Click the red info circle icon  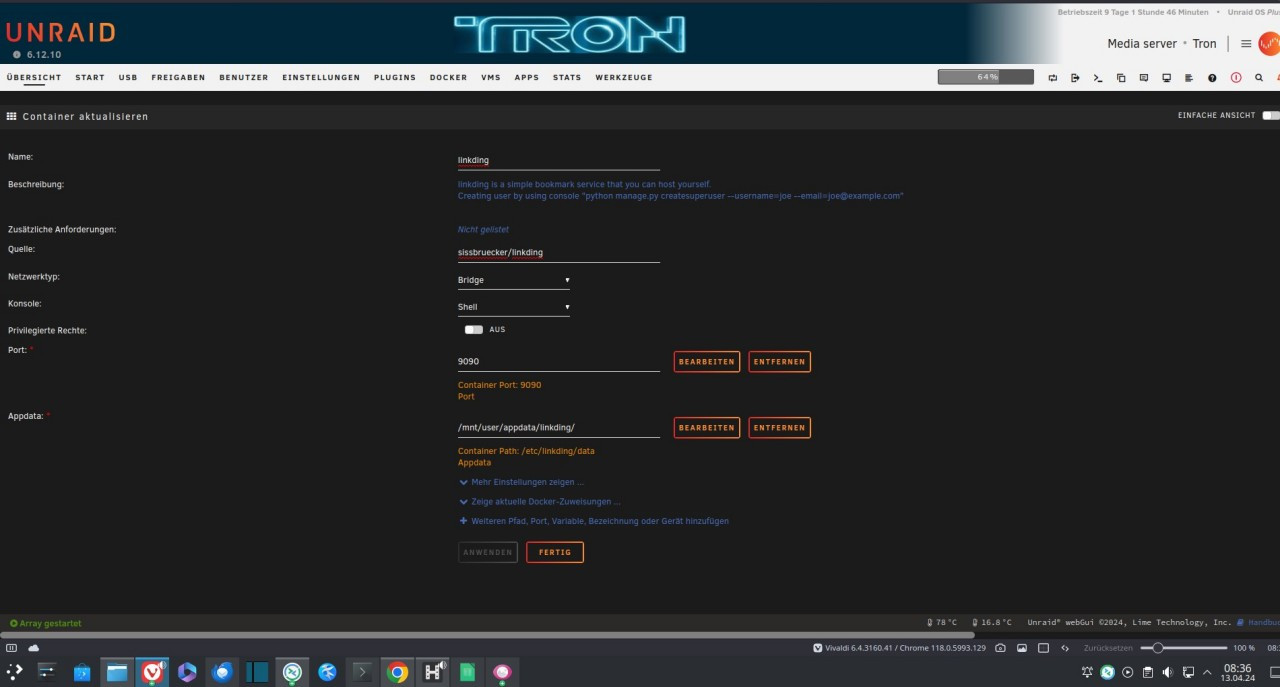click(1236, 77)
